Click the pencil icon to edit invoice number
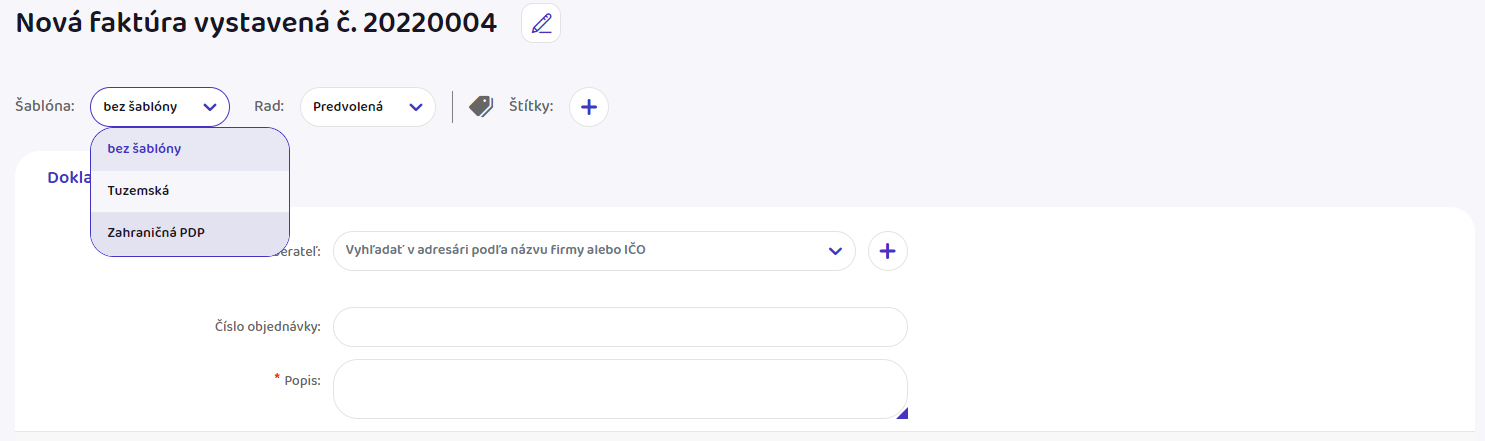The height and width of the screenshot is (441, 1485). point(541,24)
